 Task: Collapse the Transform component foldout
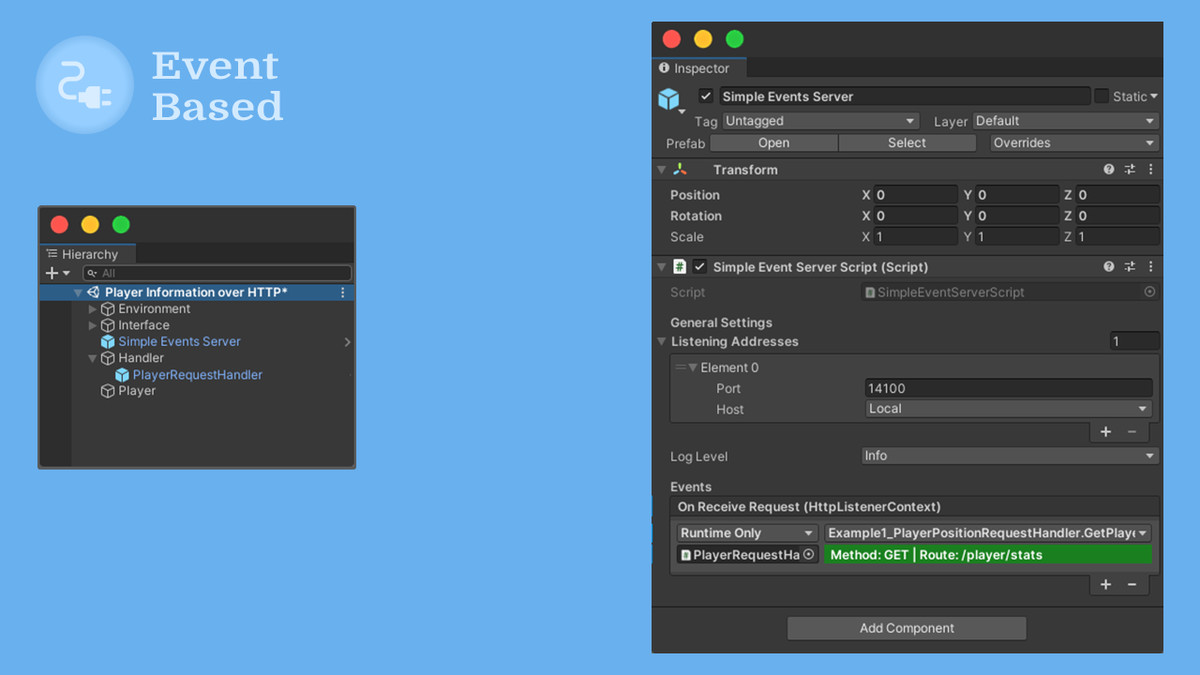click(x=661, y=170)
